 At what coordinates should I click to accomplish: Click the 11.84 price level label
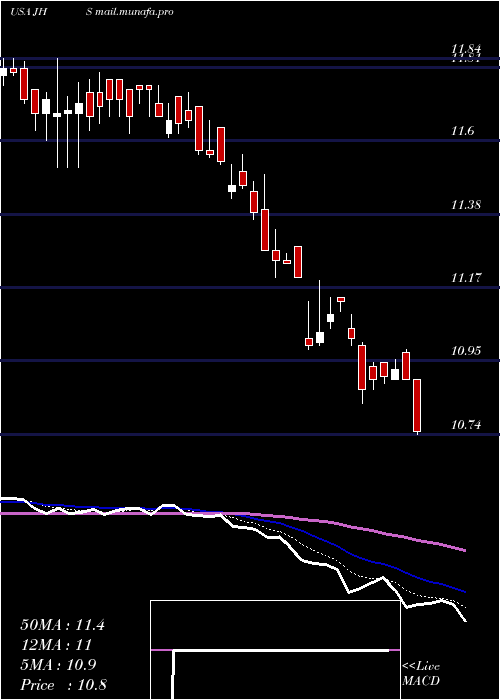pos(467,49)
